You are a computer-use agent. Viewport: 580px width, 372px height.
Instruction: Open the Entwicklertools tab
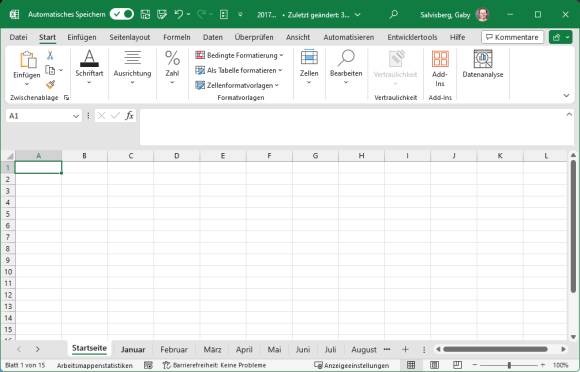click(412, 37)
